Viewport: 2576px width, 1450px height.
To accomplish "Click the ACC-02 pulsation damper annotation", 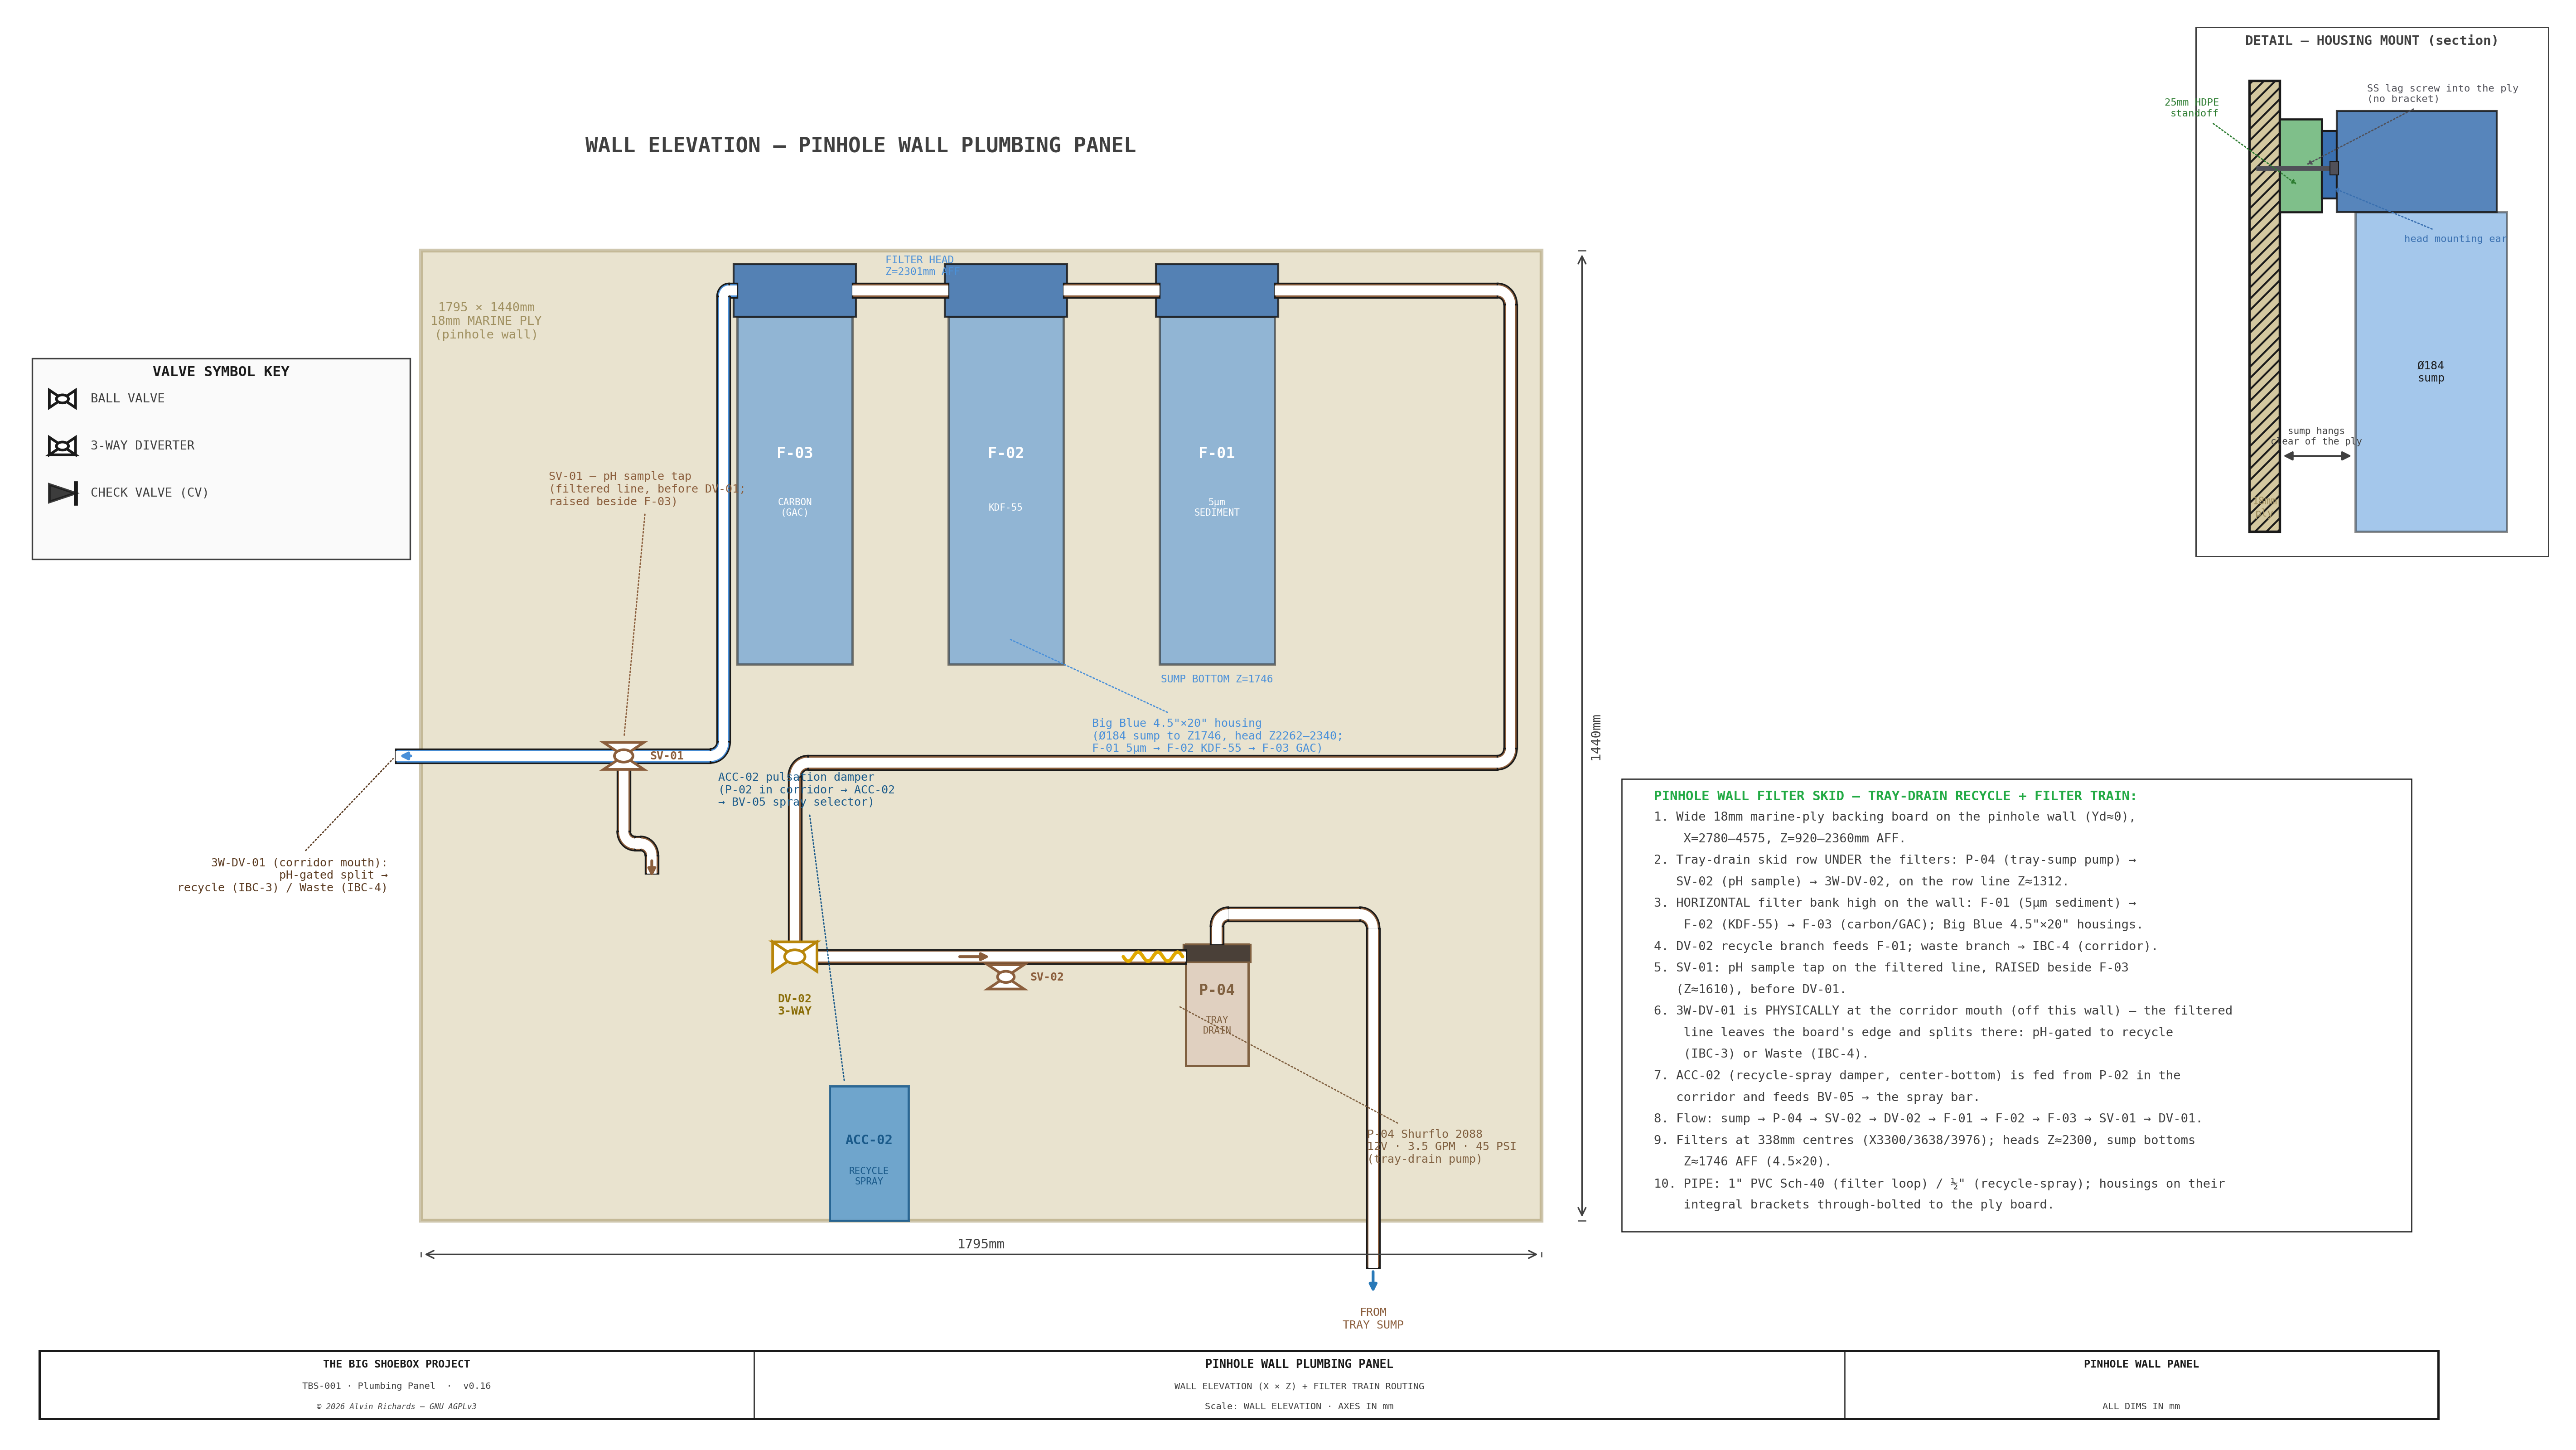I will click(x=806, y=789).
